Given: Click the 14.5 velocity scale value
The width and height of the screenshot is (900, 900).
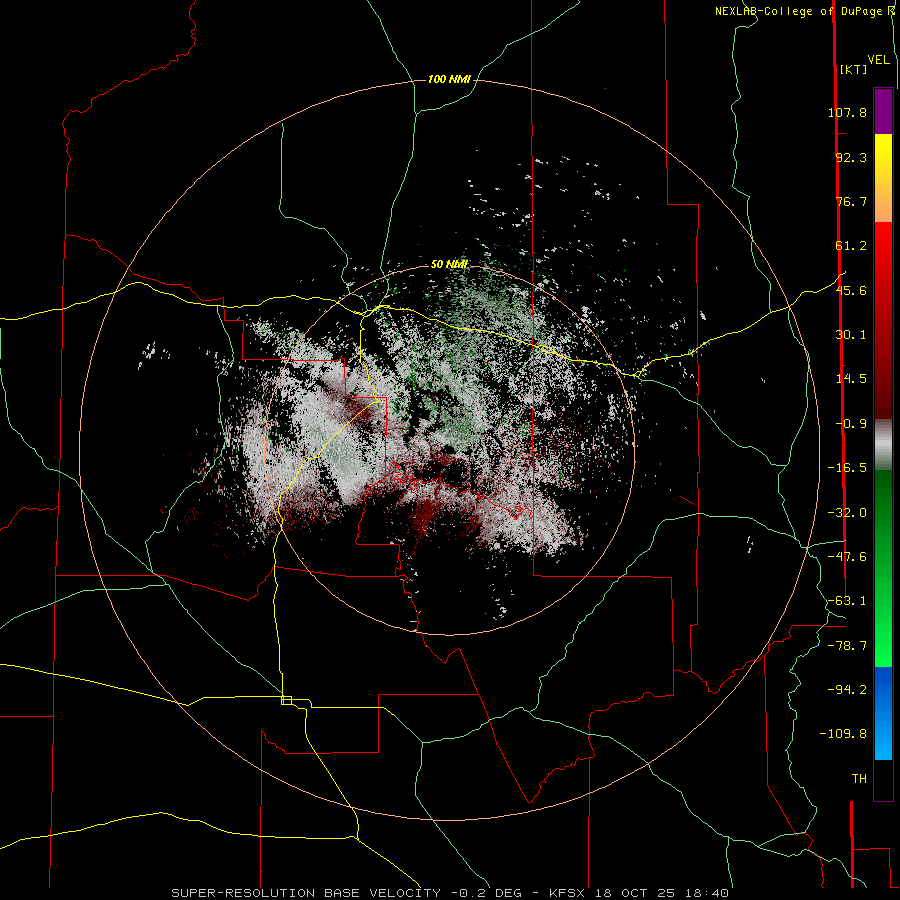Looking at the screenshot, I should [x=851, y=379].
